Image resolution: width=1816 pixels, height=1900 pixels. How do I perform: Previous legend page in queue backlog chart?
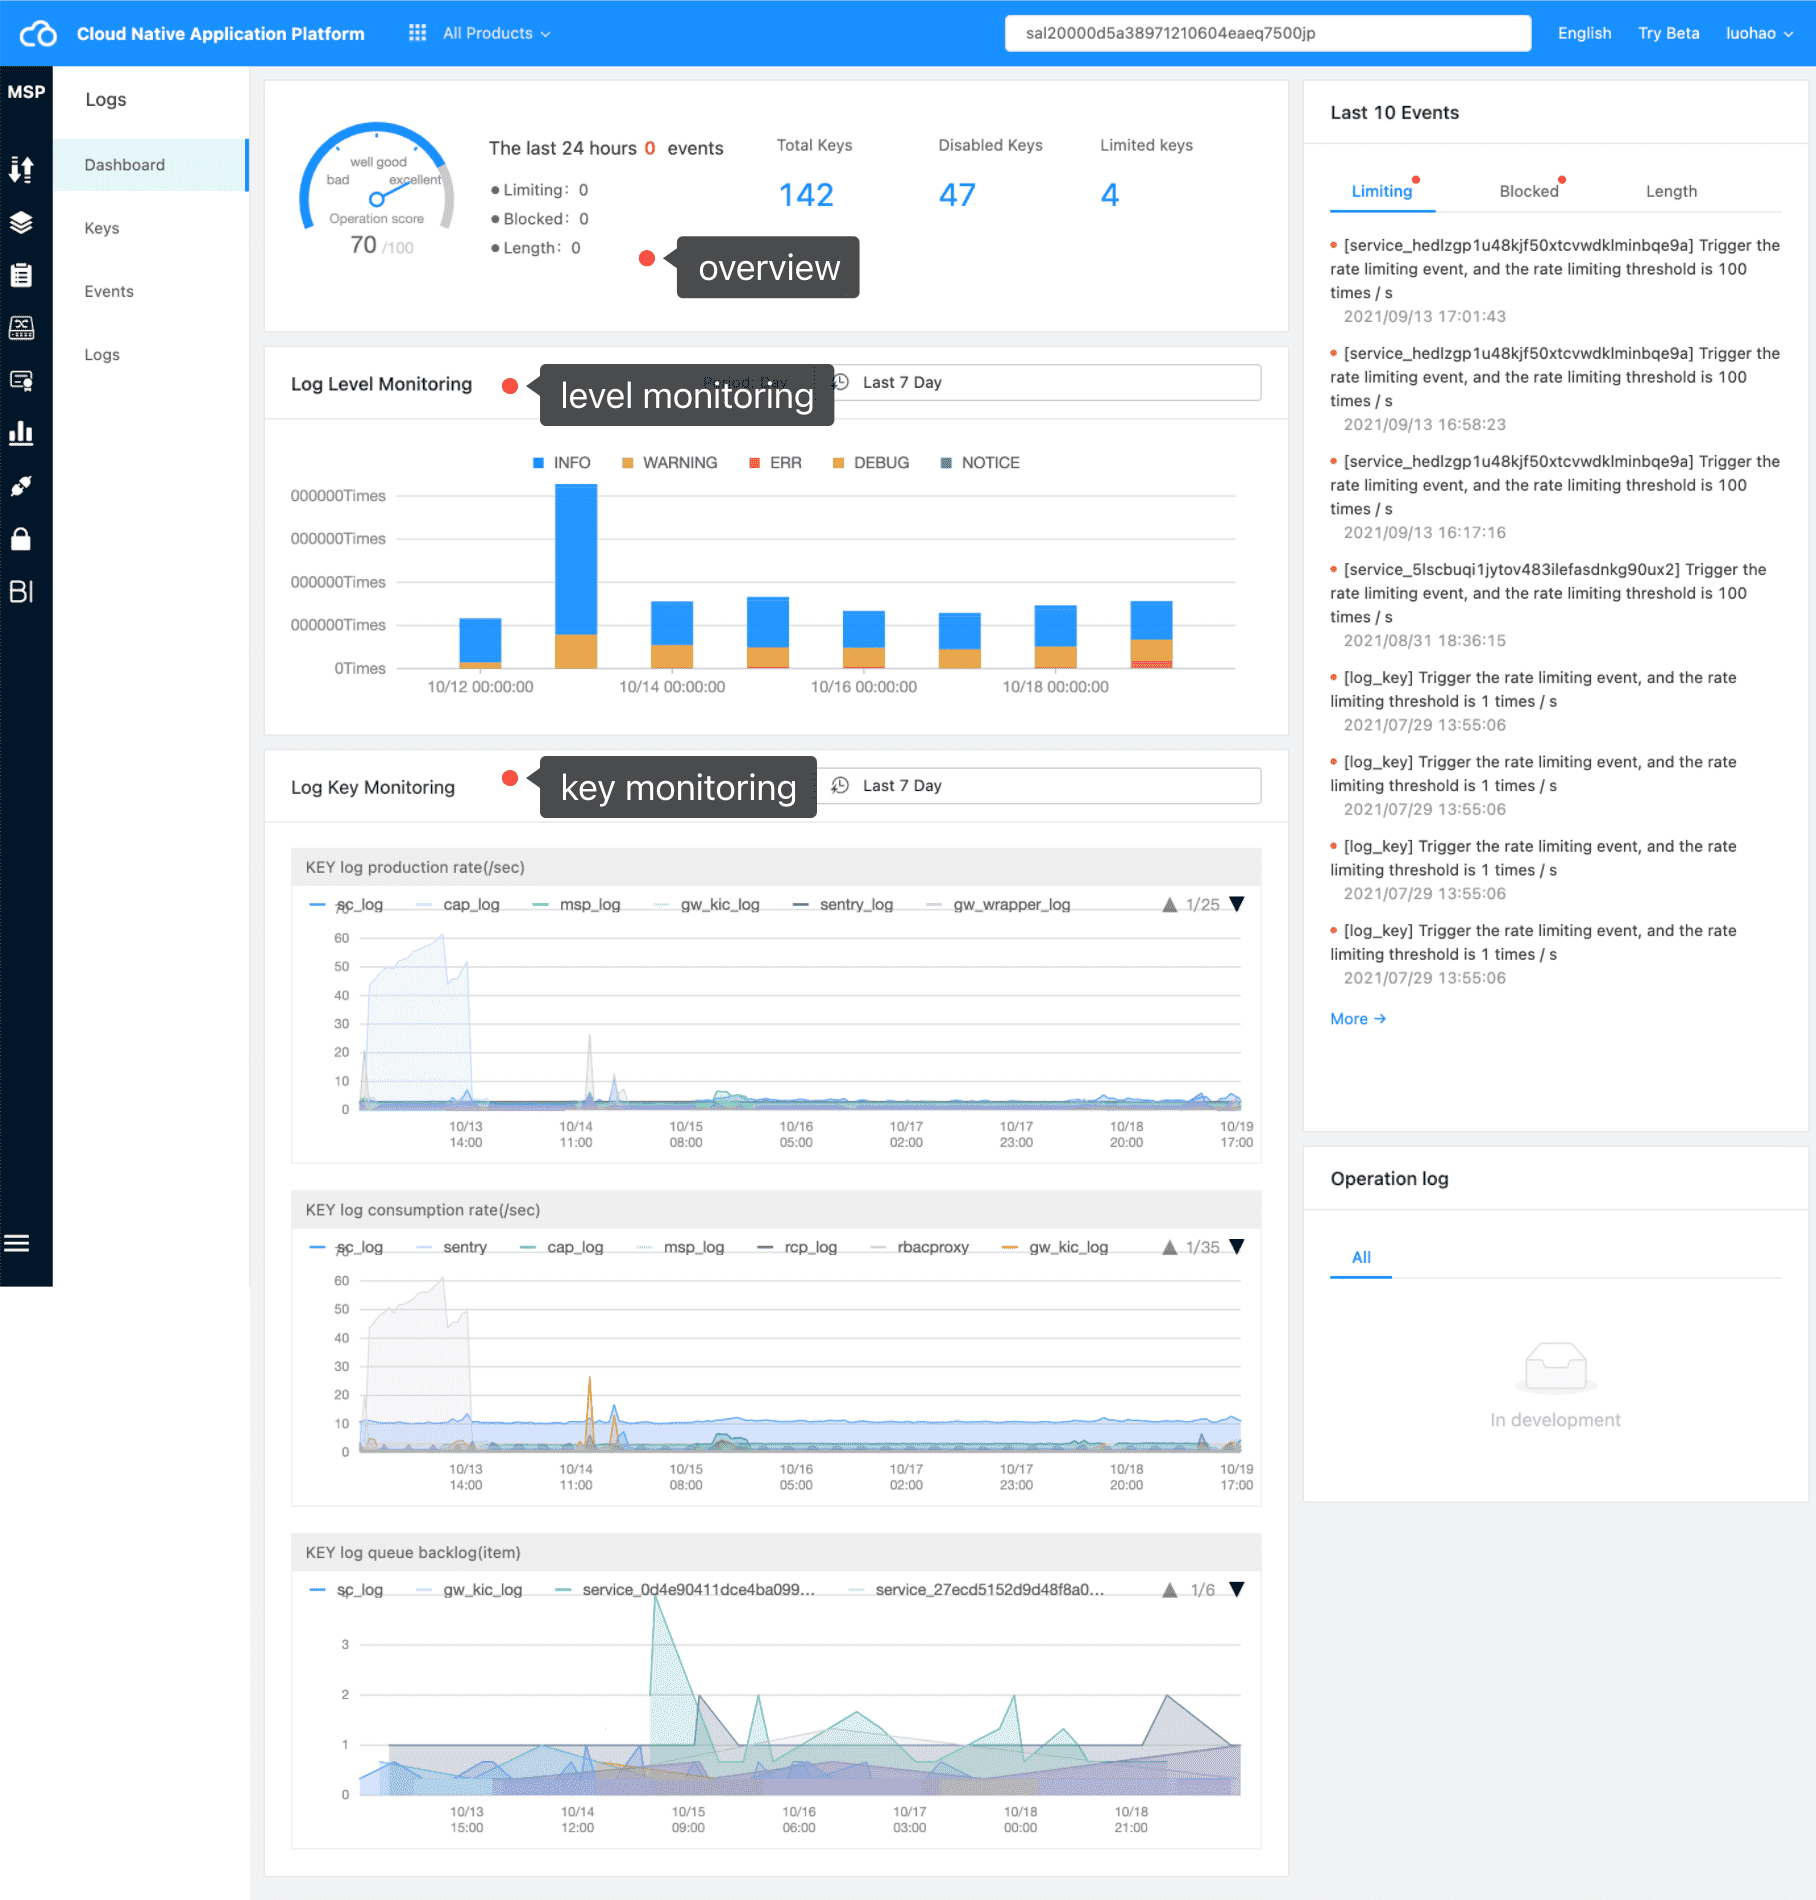pyautogui.click(x=1169, y=1590)
